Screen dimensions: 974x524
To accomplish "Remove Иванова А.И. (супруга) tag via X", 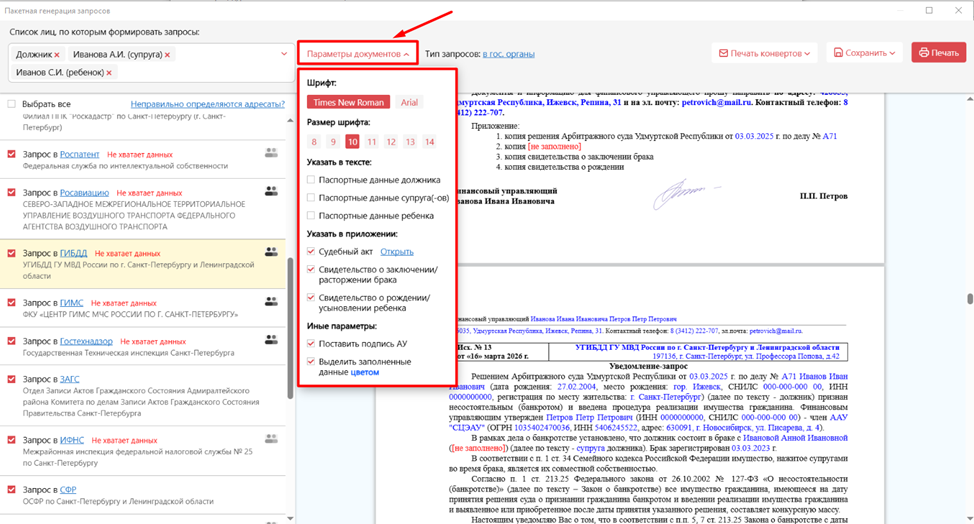I will 167,55.
